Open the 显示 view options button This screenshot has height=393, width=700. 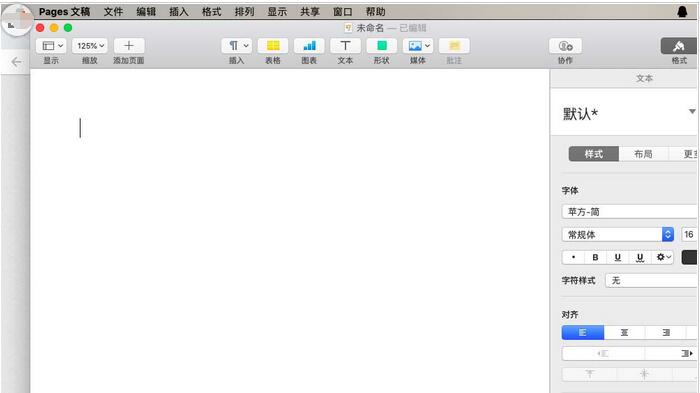click(51, 46)
